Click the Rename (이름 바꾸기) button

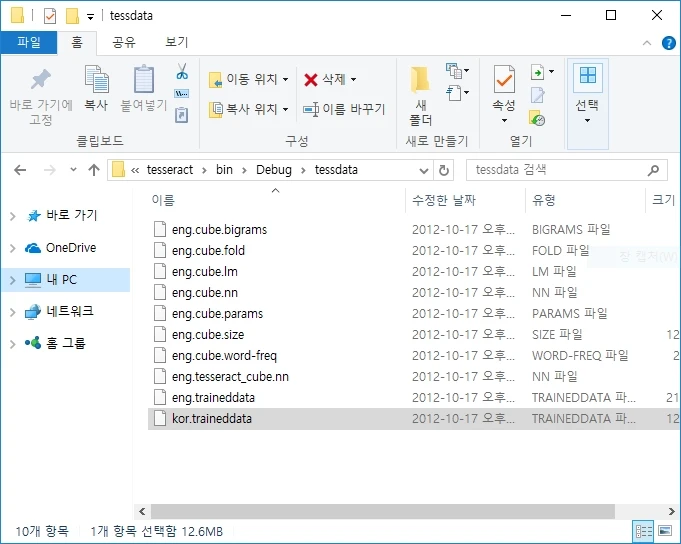344,109
